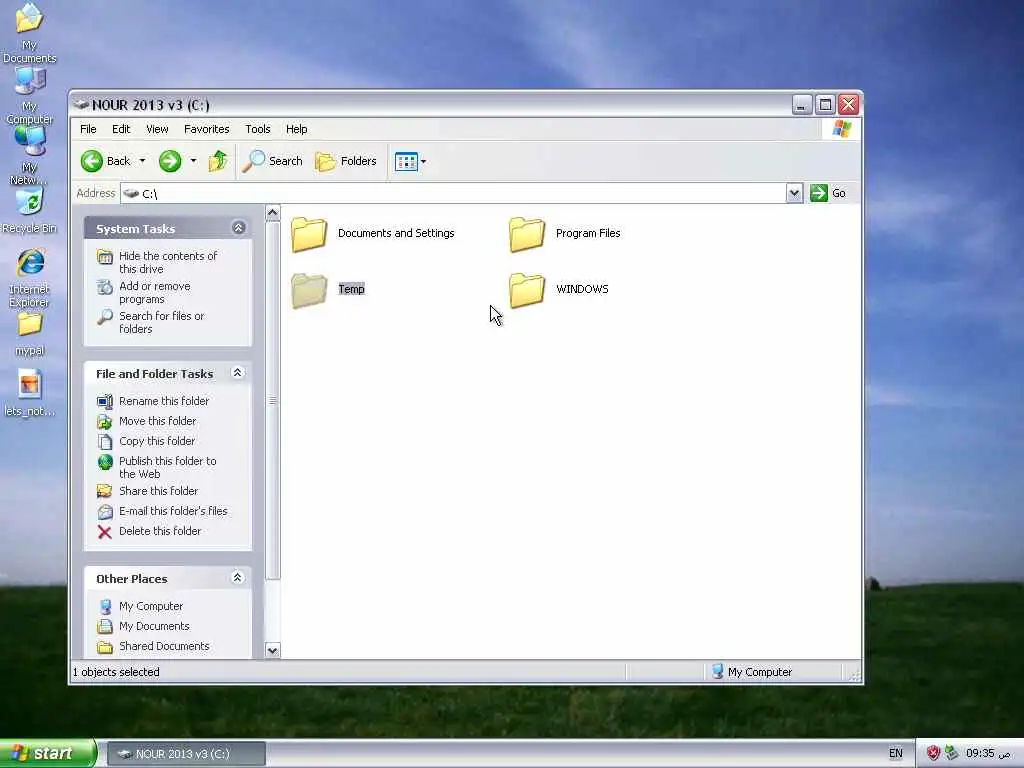Viewport: 1024px width, 768px height.
Task: Open the Favorites menu
Action: click(x=206, y=129)
